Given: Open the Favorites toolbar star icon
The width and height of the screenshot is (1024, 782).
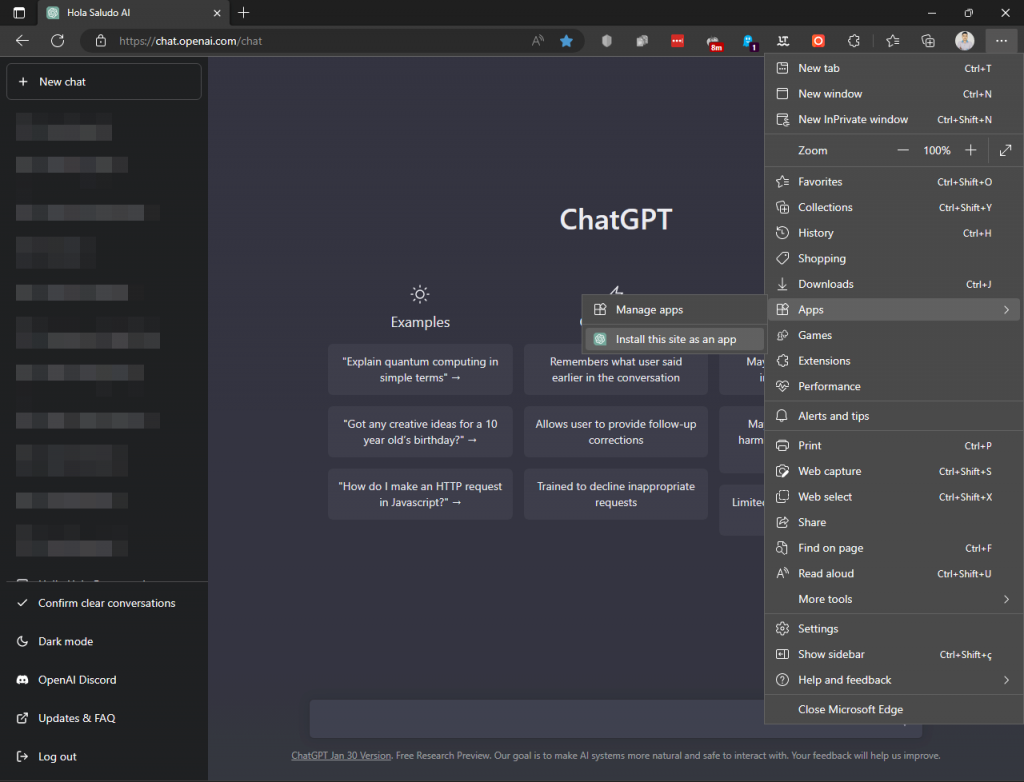Looking at the screenshot, I should coord(893,41).
